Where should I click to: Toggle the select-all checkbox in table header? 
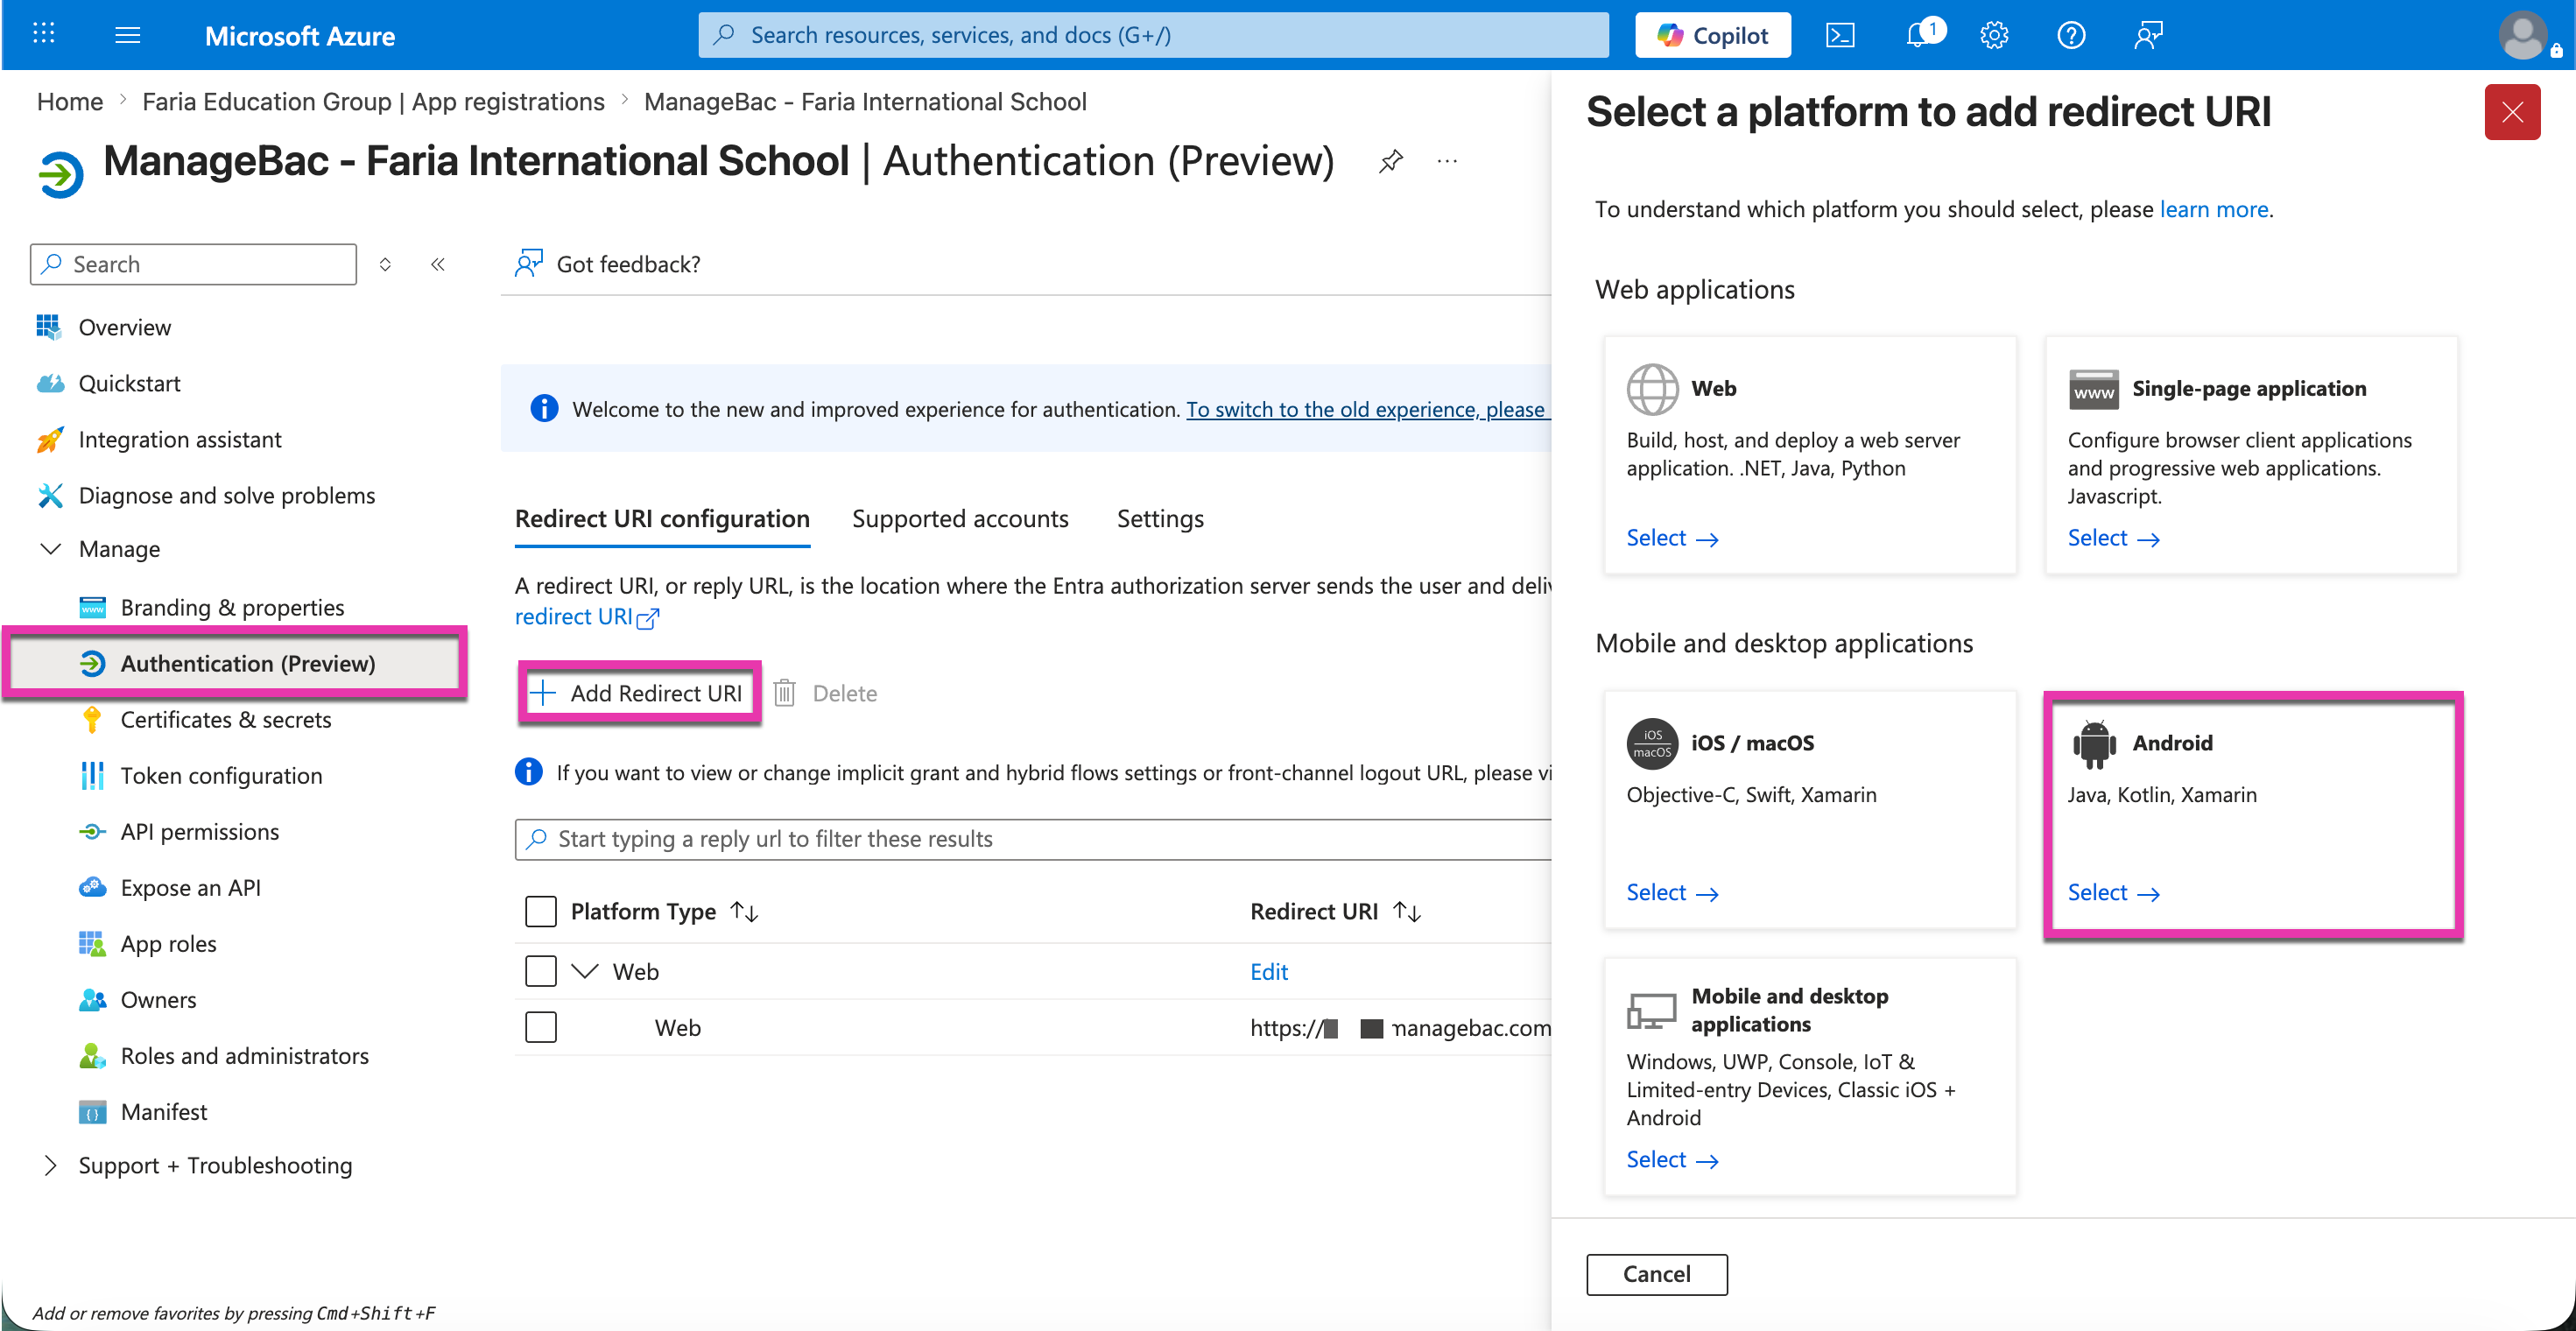pos(541,911)
